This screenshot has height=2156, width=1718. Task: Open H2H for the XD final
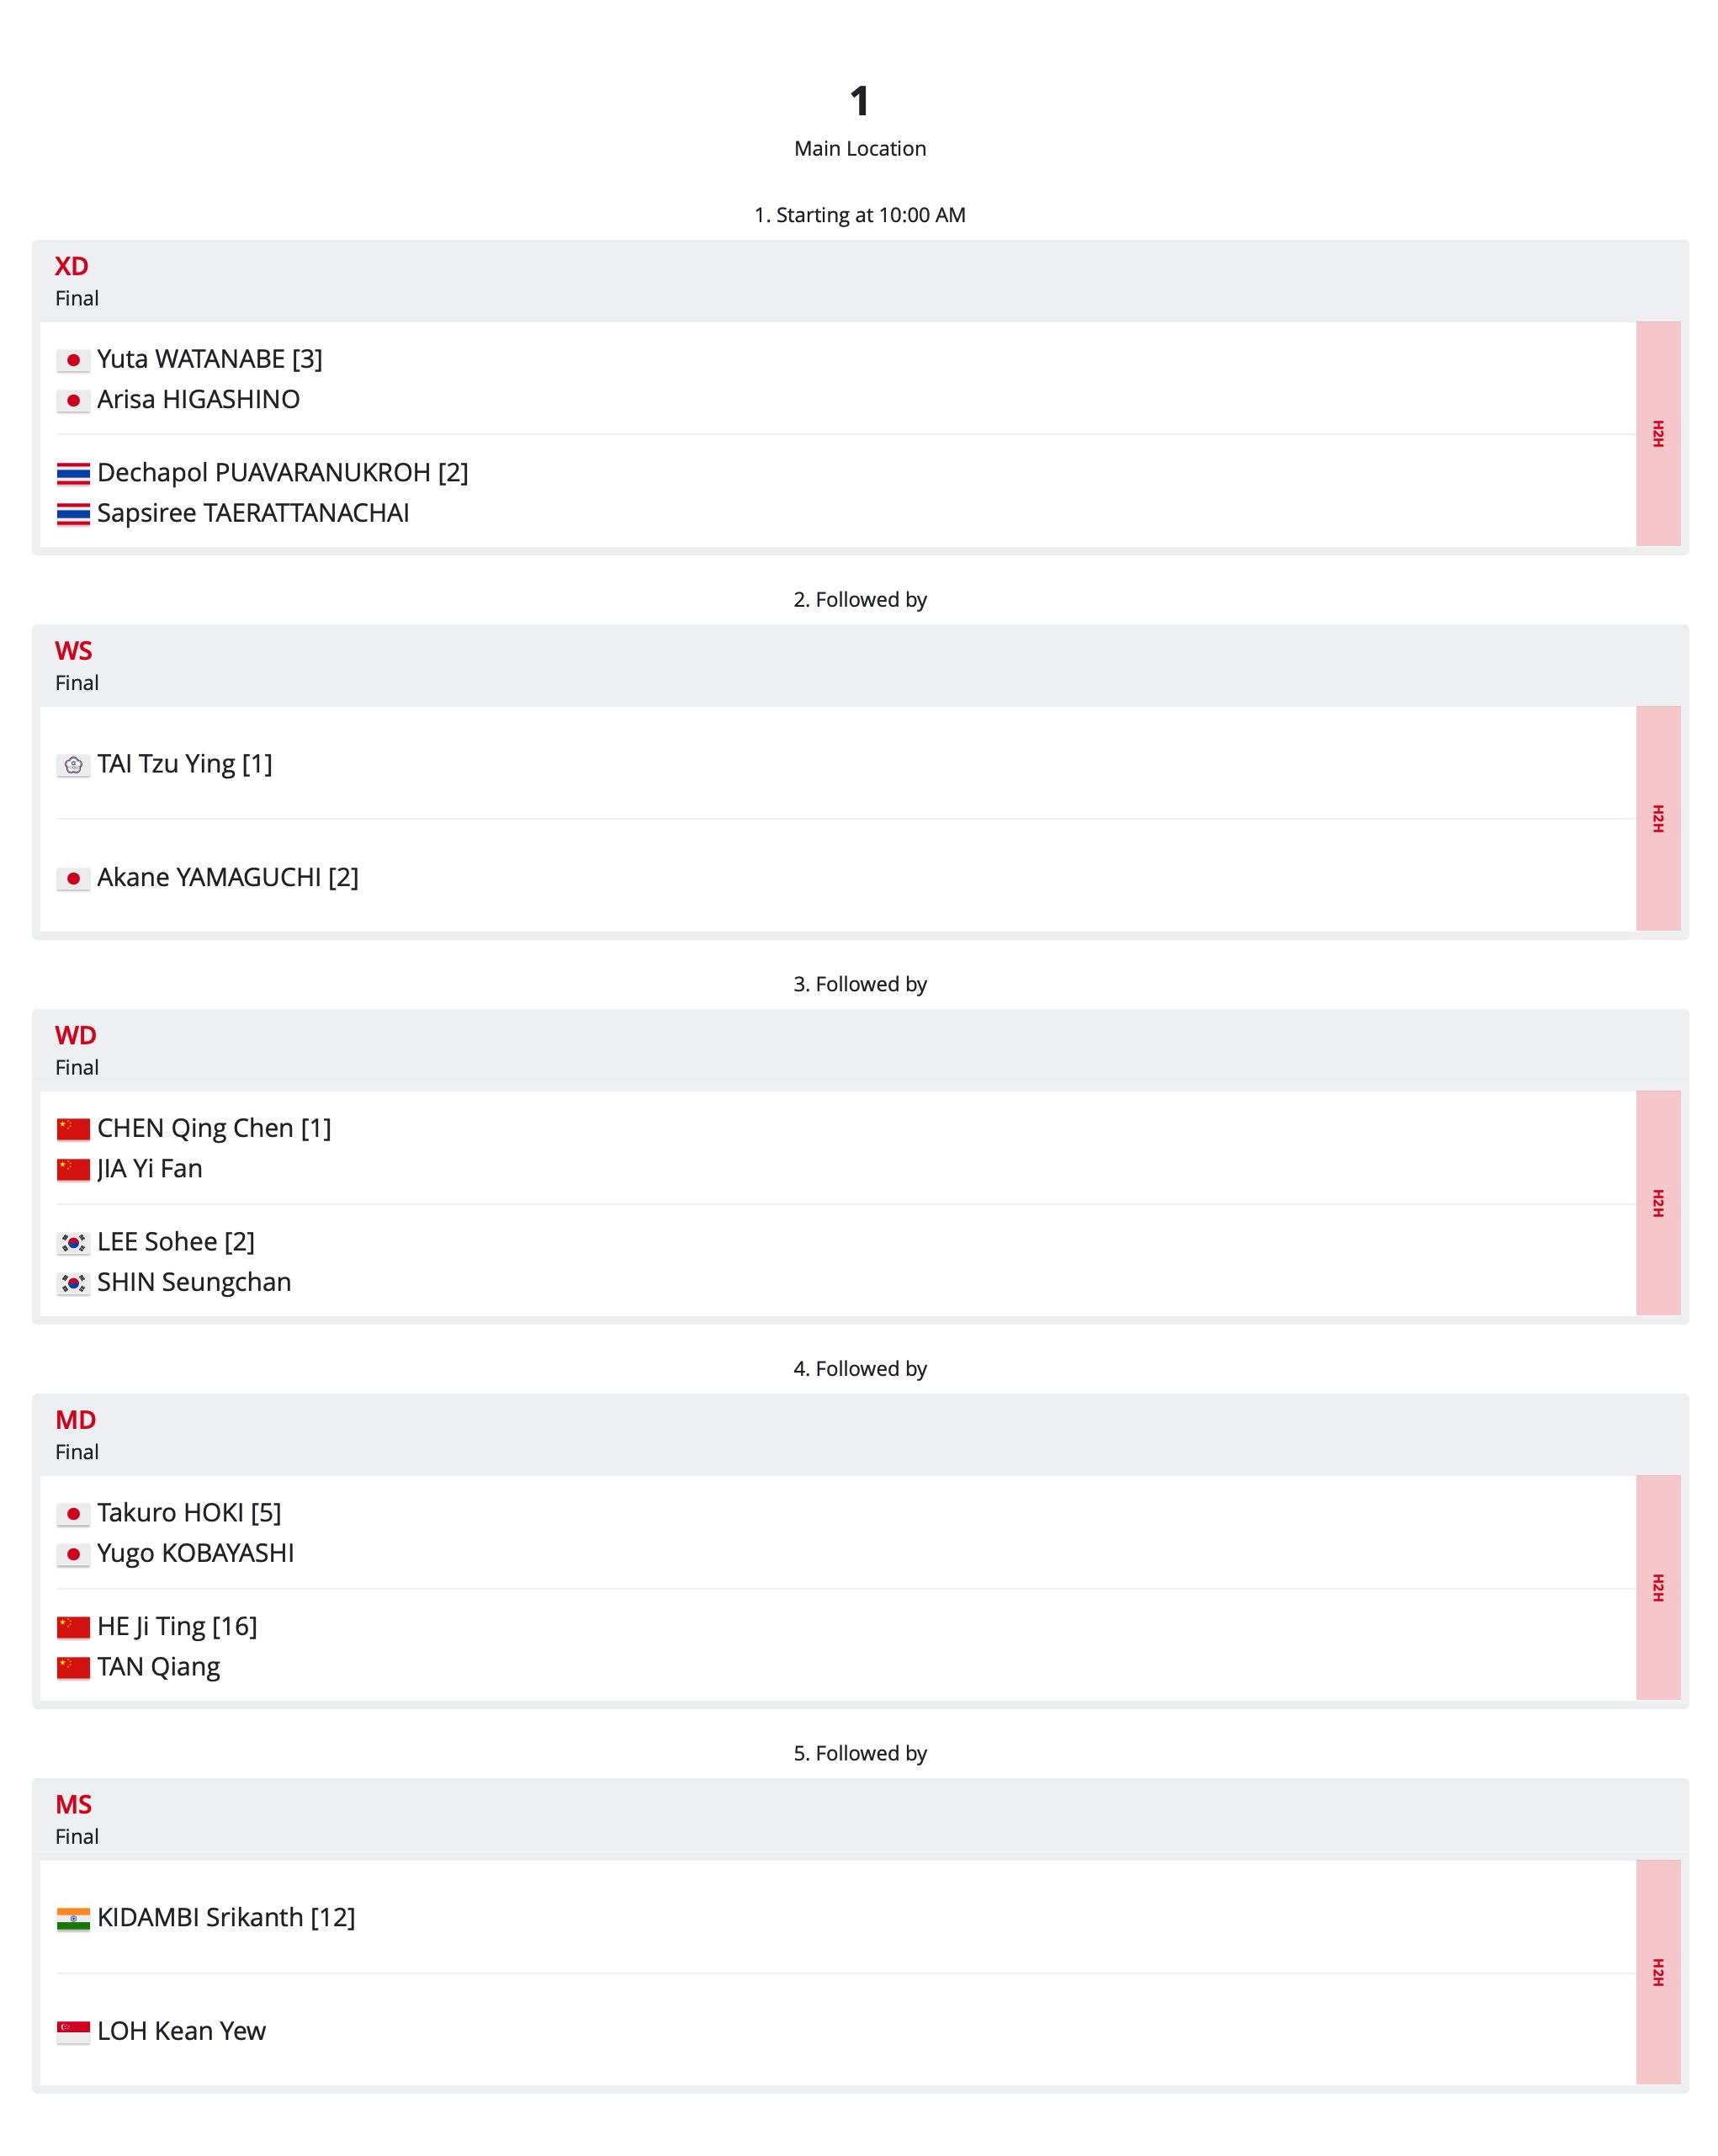pyautogui.click(x=1657, y=433)
